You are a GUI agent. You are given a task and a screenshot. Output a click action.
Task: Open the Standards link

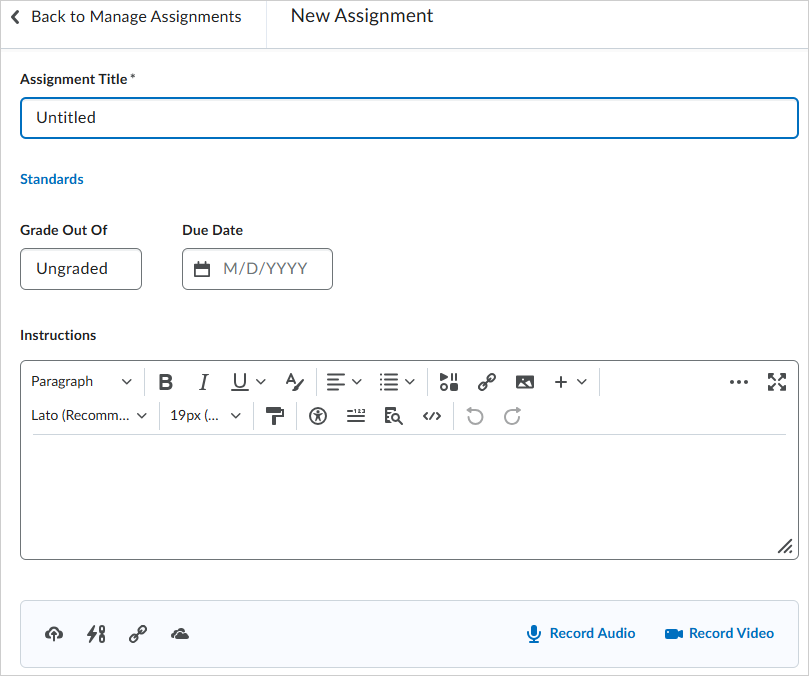pyautogui.click(x=52, y=179)
